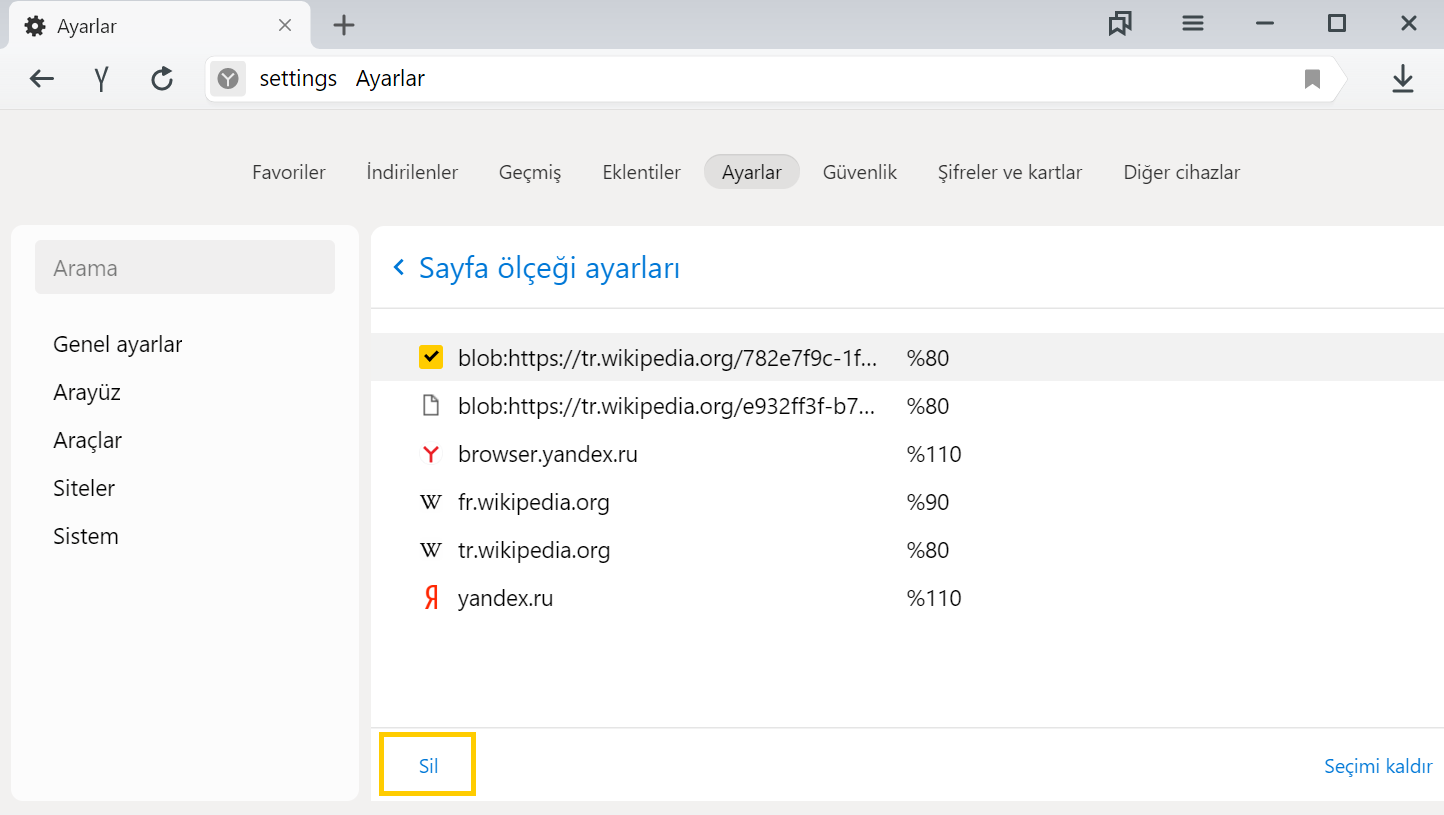Image resolution: width=1444 pixels, height=815 pixels.
Task: Click %90 zoom value for fr.wikipedia.org
Action: pyautogui.click(x=928, y=502)
